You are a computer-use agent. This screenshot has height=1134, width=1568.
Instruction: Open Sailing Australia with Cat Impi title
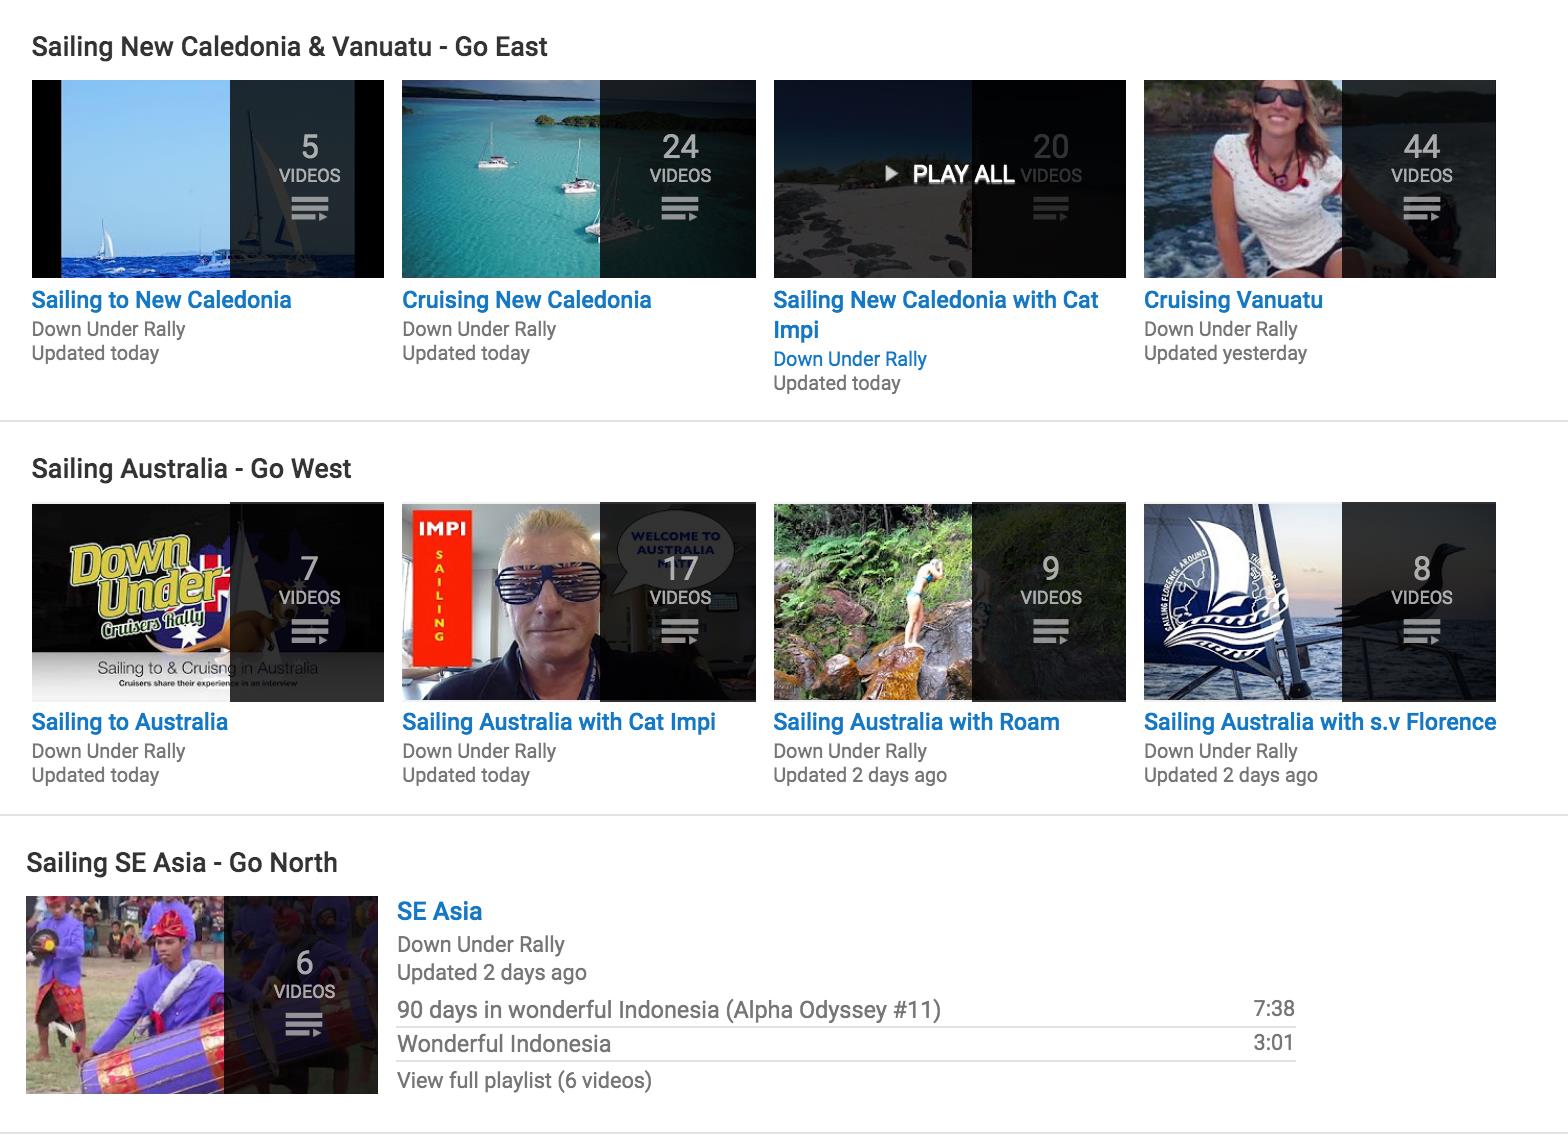coord(559,722)
